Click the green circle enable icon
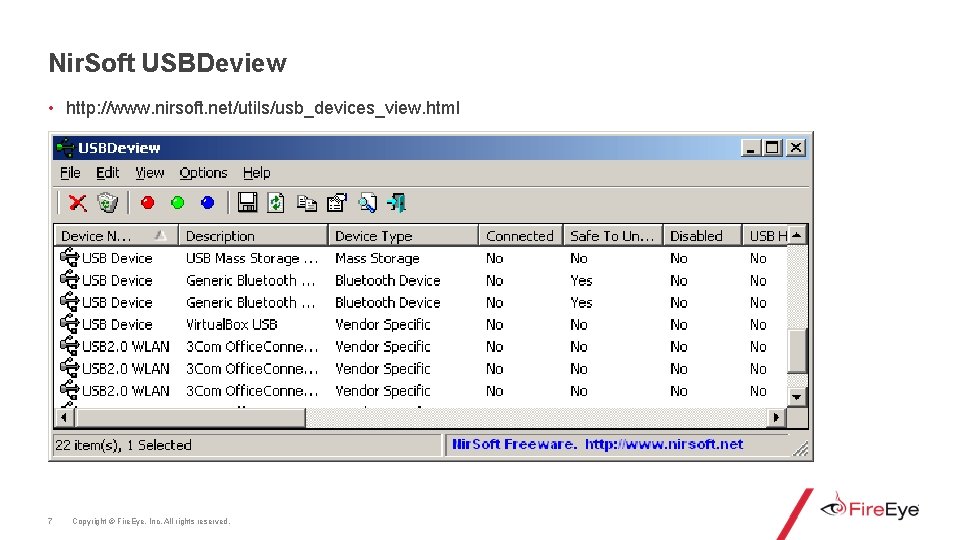Screen dimensions: 960x540 pyautogui.click(x=178, y=203)
